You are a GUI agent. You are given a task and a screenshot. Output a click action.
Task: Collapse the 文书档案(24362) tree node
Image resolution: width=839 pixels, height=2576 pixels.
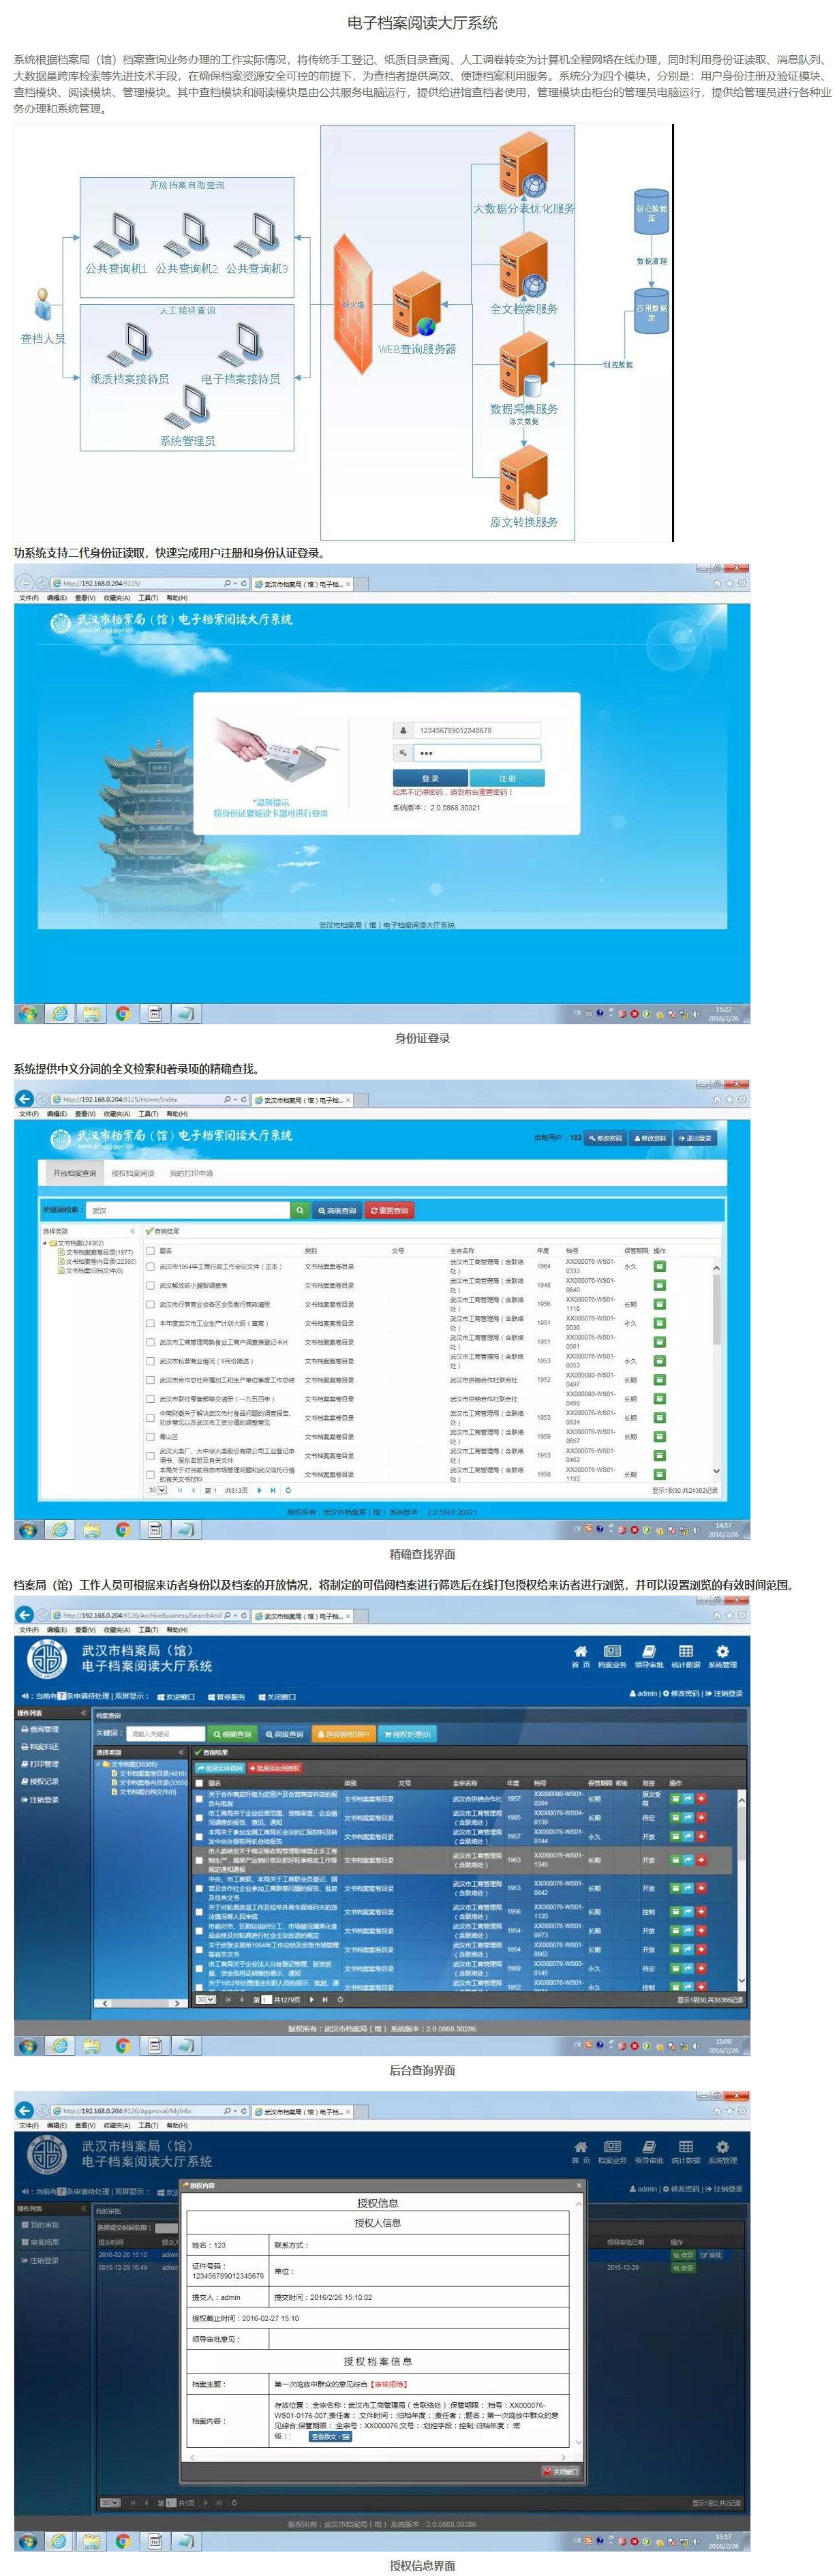coord(45,1243)
